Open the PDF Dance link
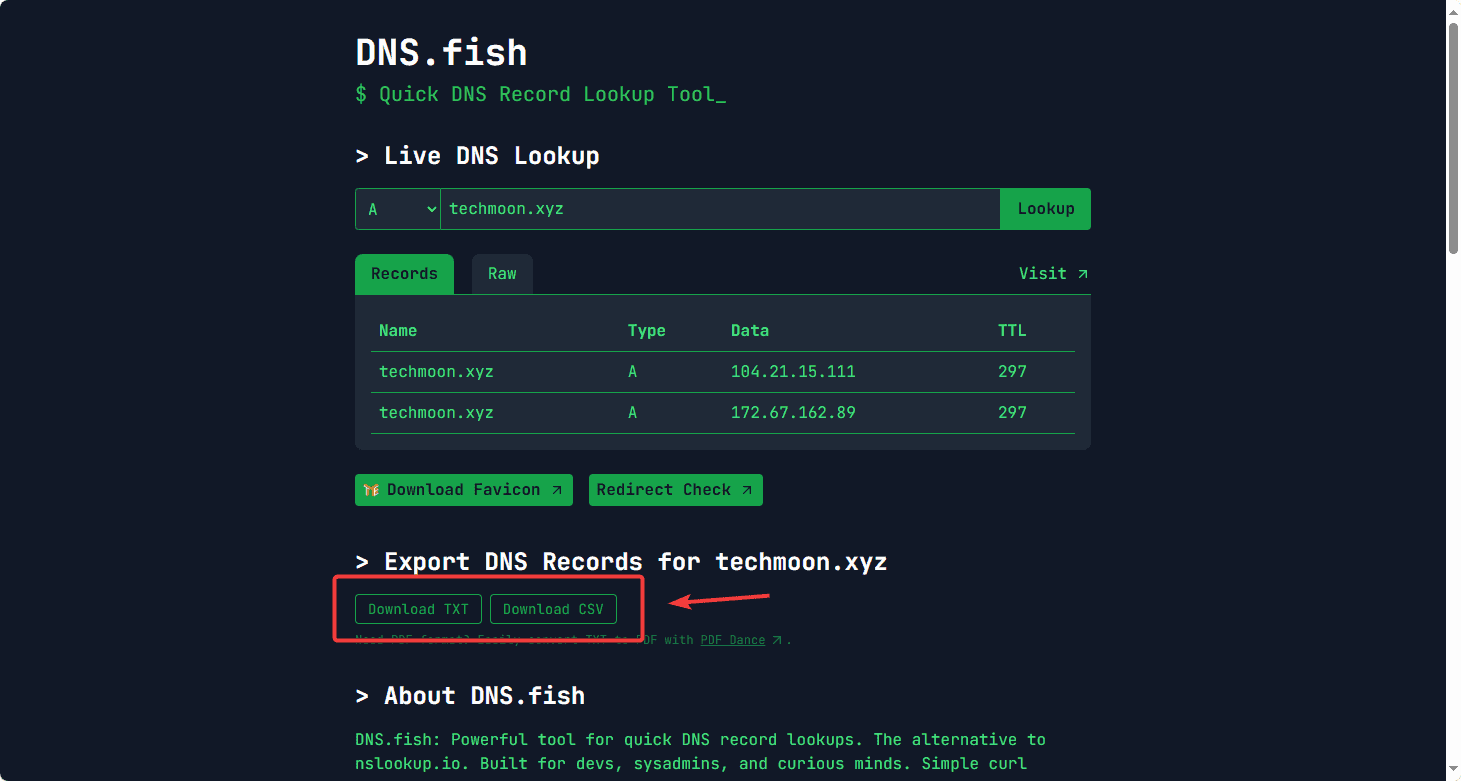 741,640
